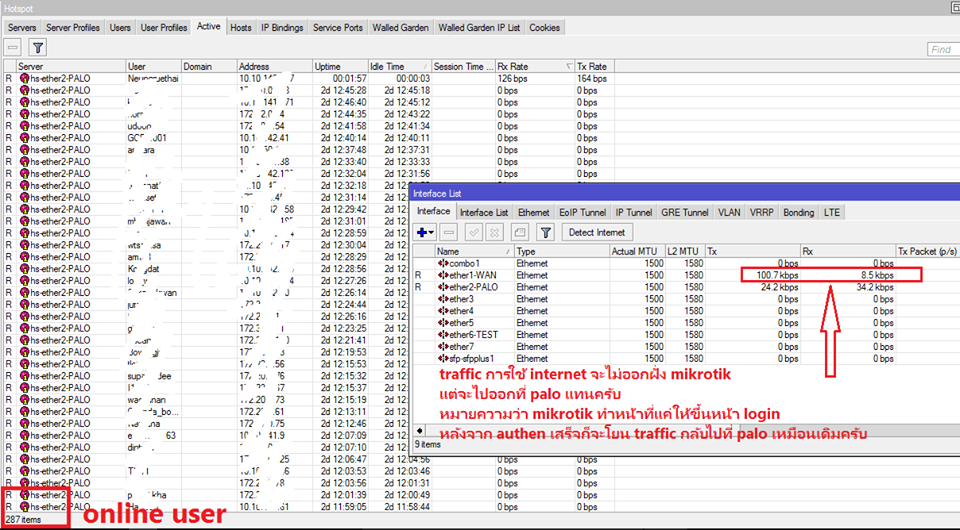Click the filter funnel in Interface List toolbar
960x530 pixels.
[x=545, y=232]
